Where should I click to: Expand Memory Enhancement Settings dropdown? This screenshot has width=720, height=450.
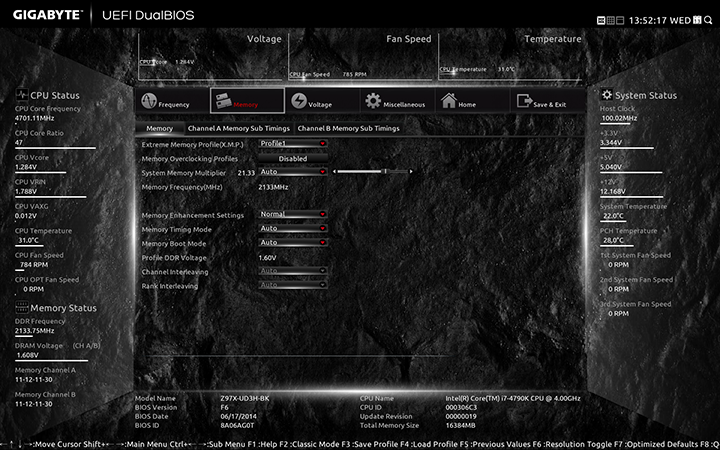(x=293, y=214)
